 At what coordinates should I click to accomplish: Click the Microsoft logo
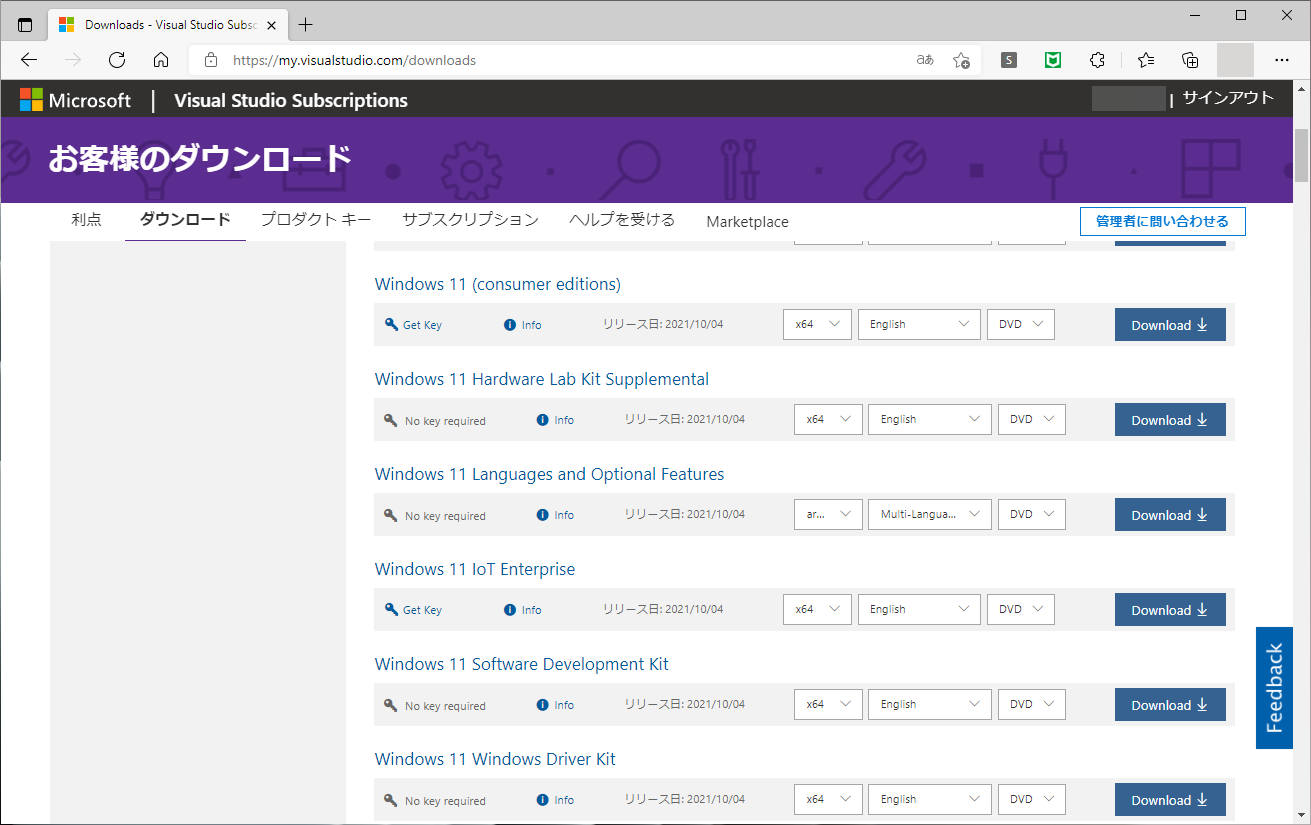(x=76, y=100)
